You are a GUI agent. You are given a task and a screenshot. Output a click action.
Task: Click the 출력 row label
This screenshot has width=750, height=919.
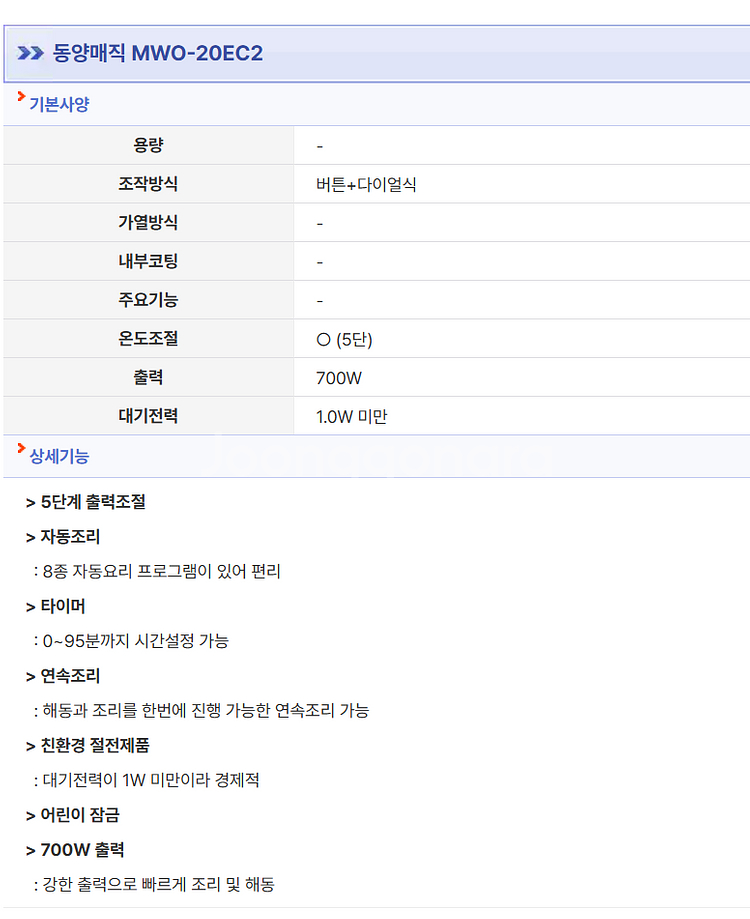pos(148,377)
